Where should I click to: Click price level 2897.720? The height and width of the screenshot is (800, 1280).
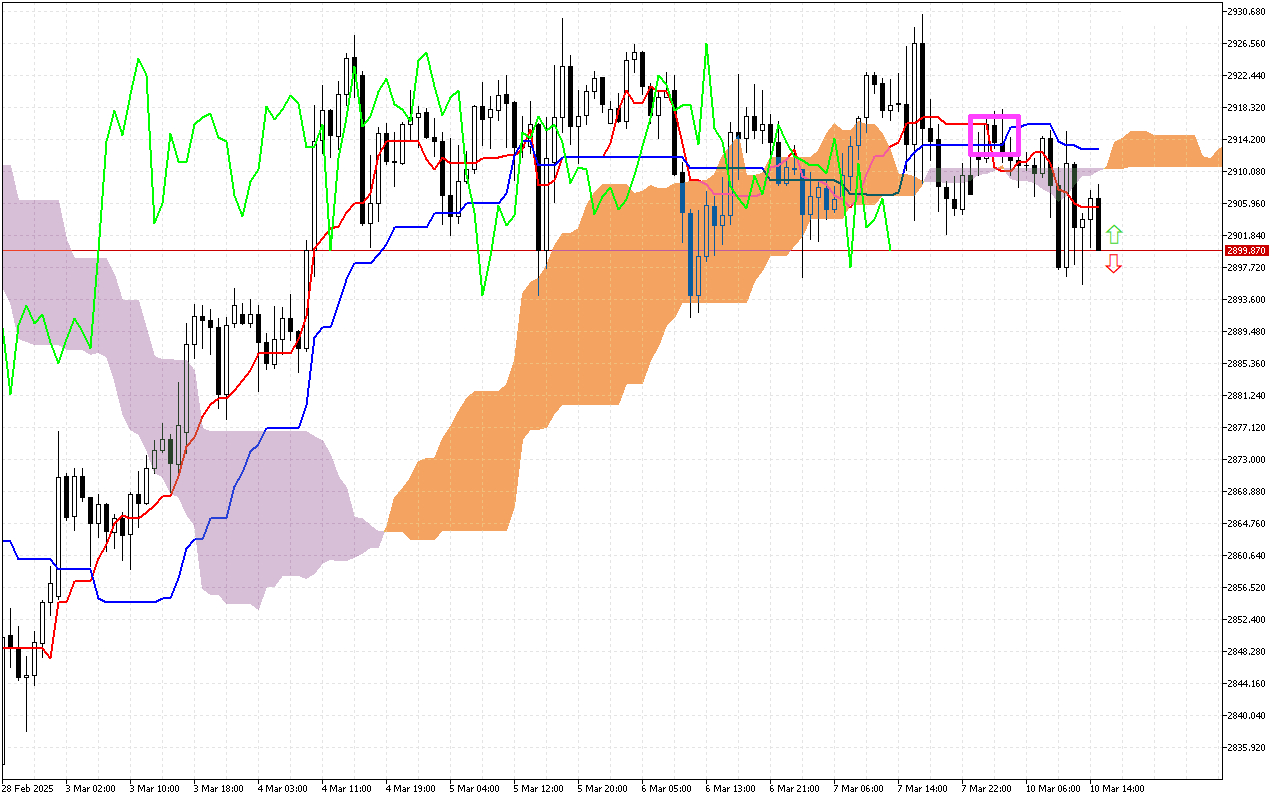point(1247,267)
